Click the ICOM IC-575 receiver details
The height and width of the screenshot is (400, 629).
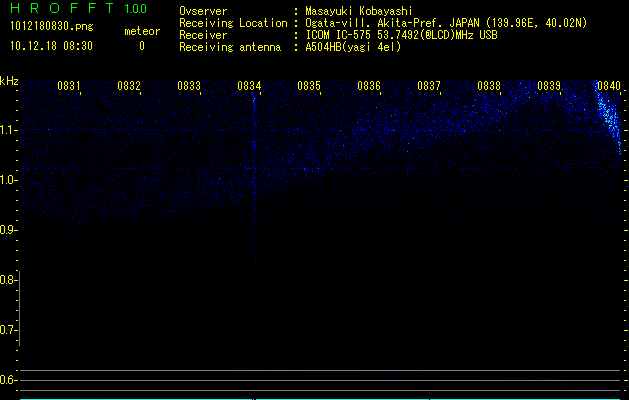tap(401, 35)
